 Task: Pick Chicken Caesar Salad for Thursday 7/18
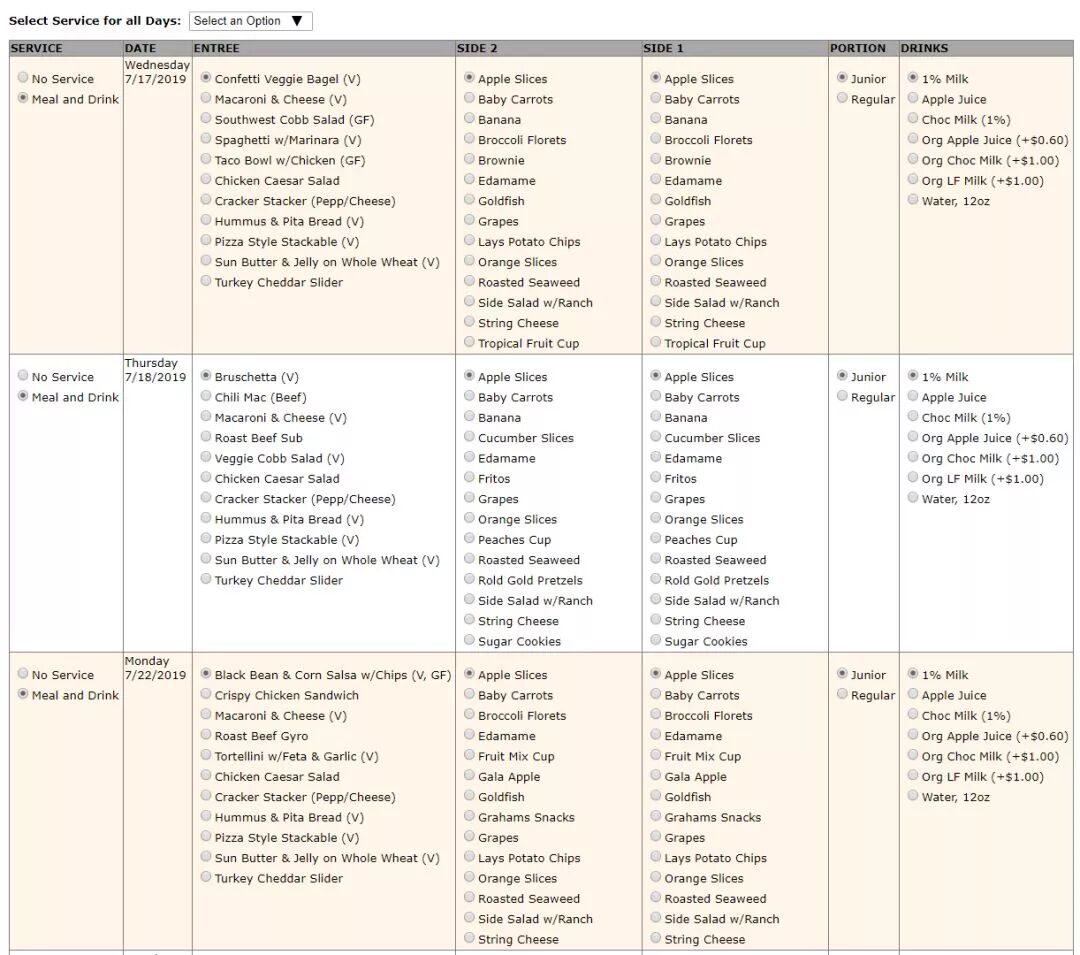[x=206, y=477]
